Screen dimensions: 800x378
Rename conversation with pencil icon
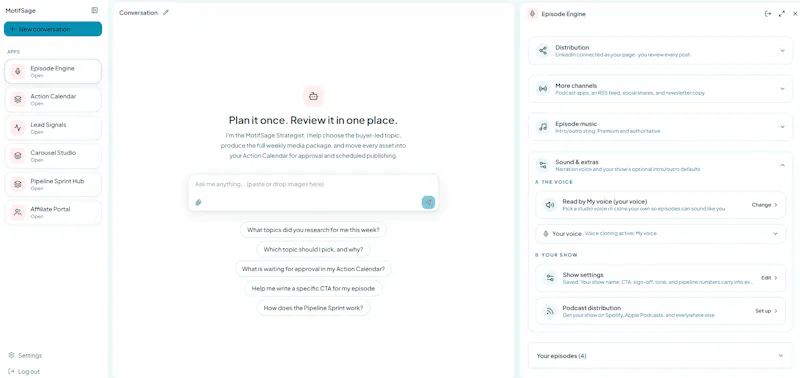(x=165, y=12)
